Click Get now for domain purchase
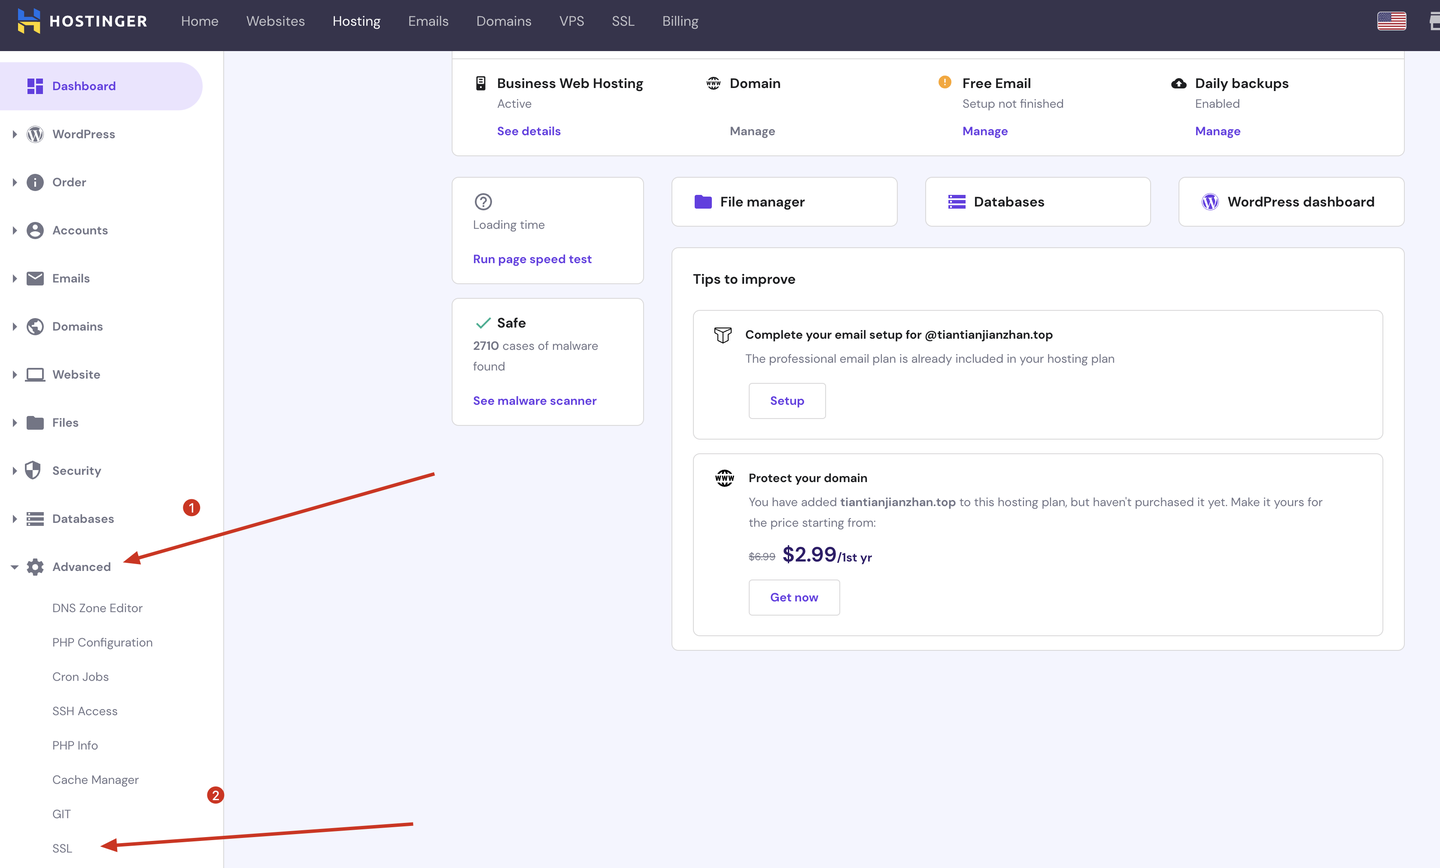Viewport: 1440px width, 868px height. 794,597
